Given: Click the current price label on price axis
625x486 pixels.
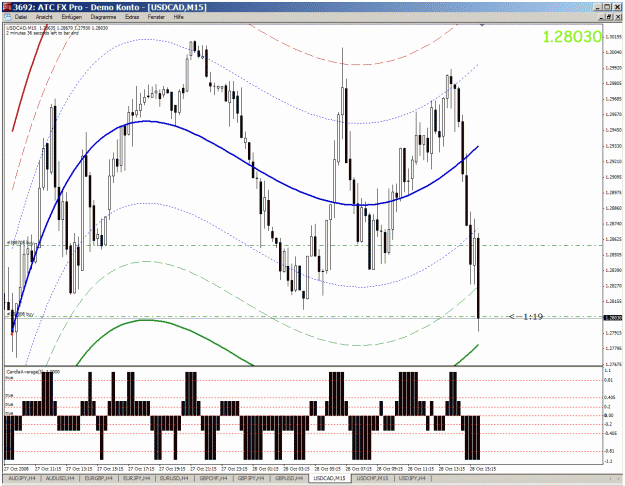Looking at the screenshot, I should (x=613, y=318).
